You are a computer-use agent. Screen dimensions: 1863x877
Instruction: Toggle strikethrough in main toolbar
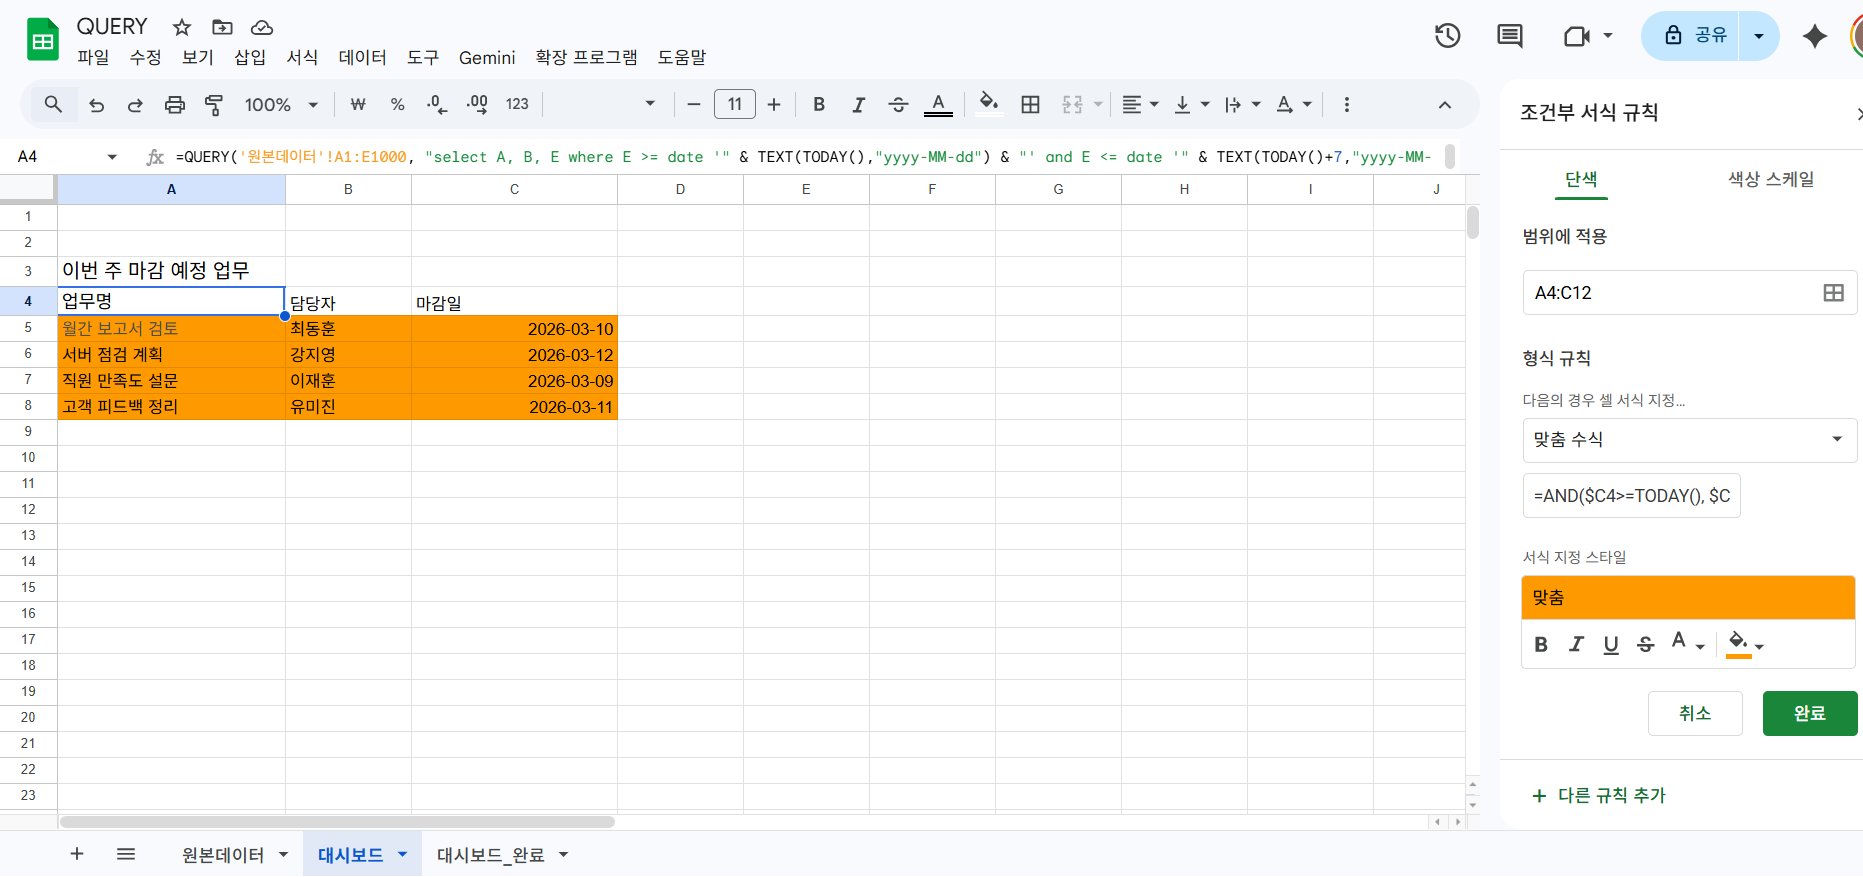click(898, 105)
